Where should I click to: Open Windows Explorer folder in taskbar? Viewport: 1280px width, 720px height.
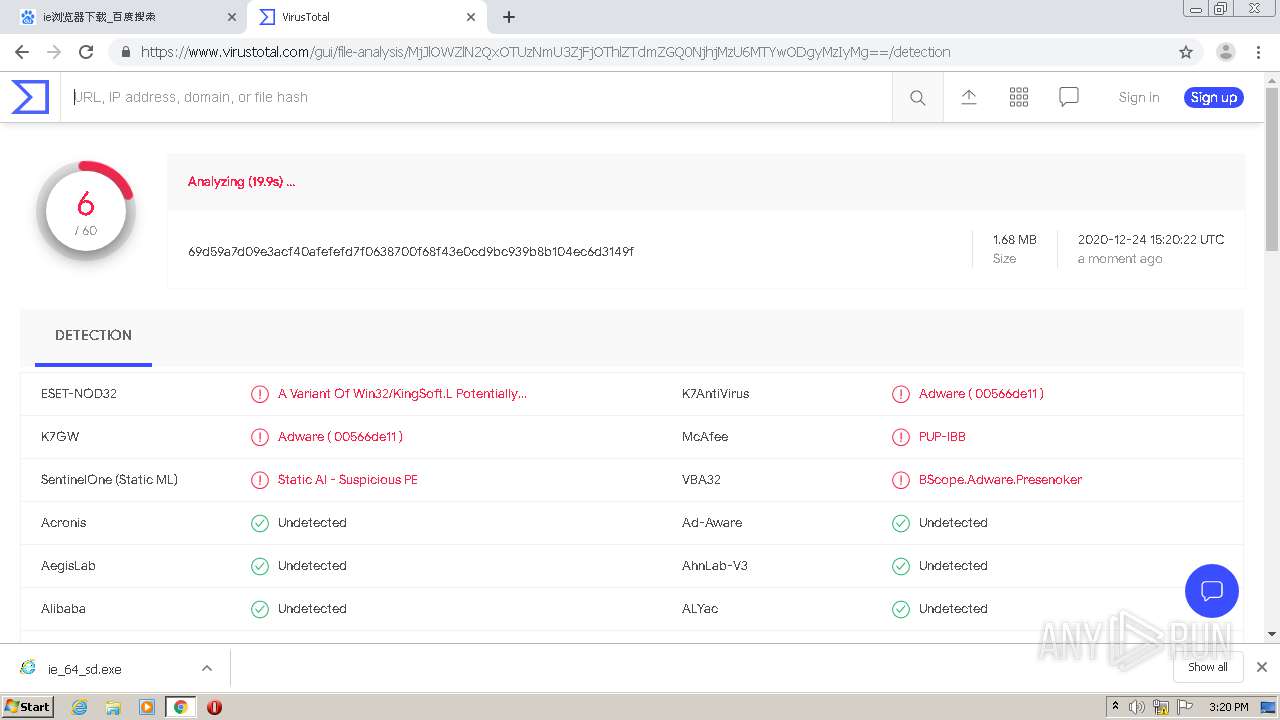pos(113,707)
